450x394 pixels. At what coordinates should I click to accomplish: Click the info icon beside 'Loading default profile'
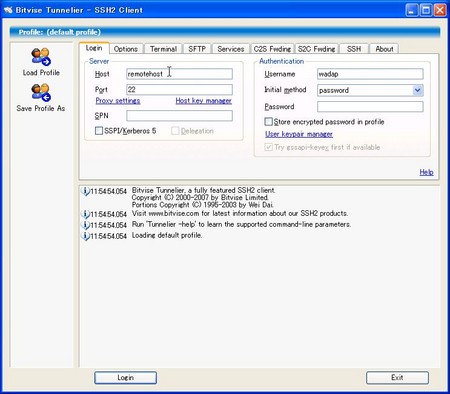[85, 236]
